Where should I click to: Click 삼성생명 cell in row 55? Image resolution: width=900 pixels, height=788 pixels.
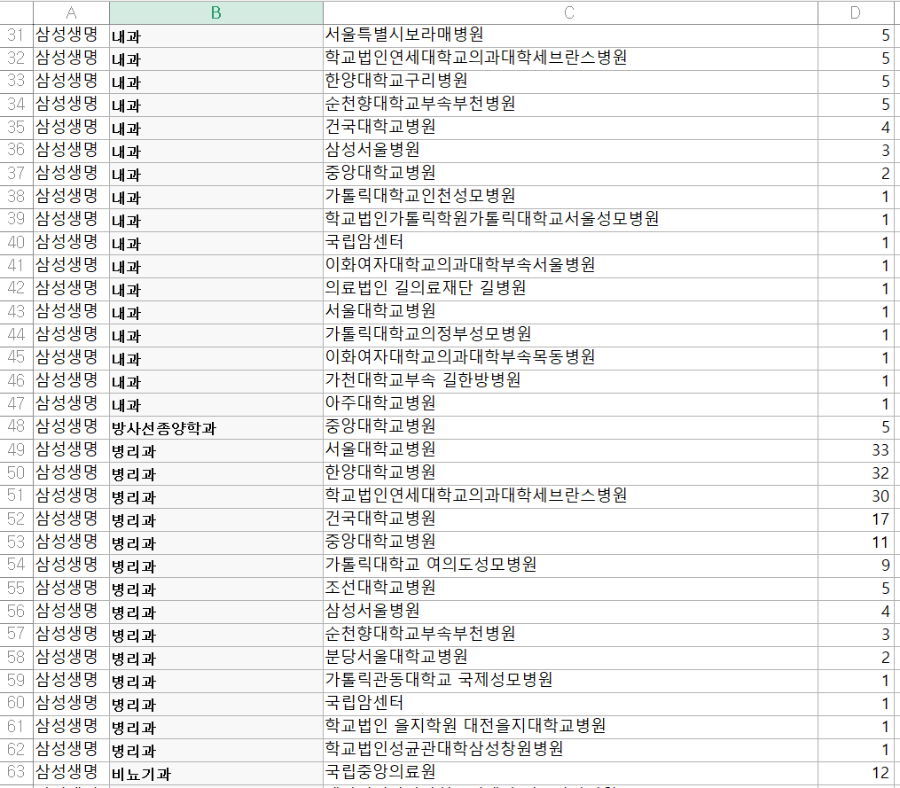tap(71, 589)
